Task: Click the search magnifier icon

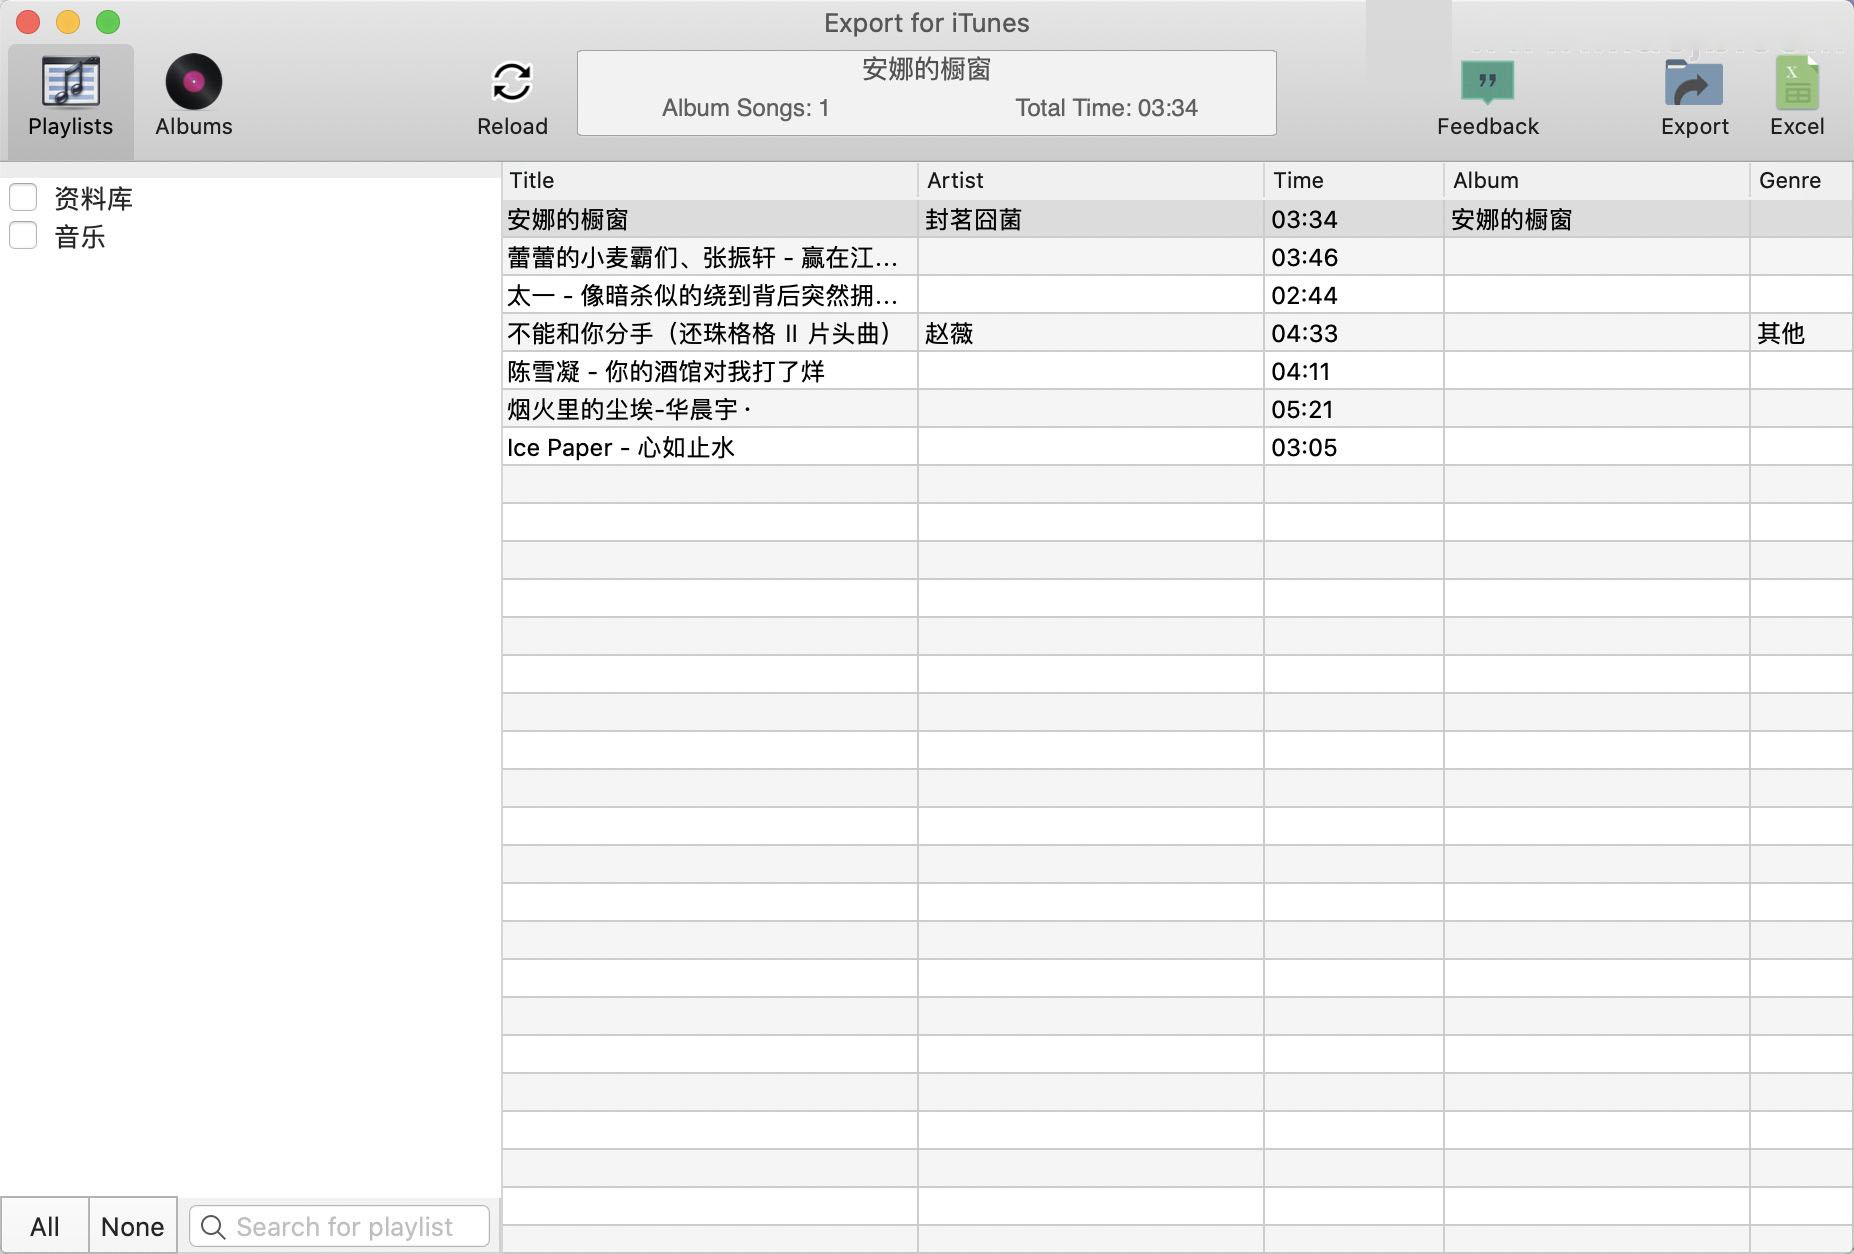Action: click(x=213, y=1226)
